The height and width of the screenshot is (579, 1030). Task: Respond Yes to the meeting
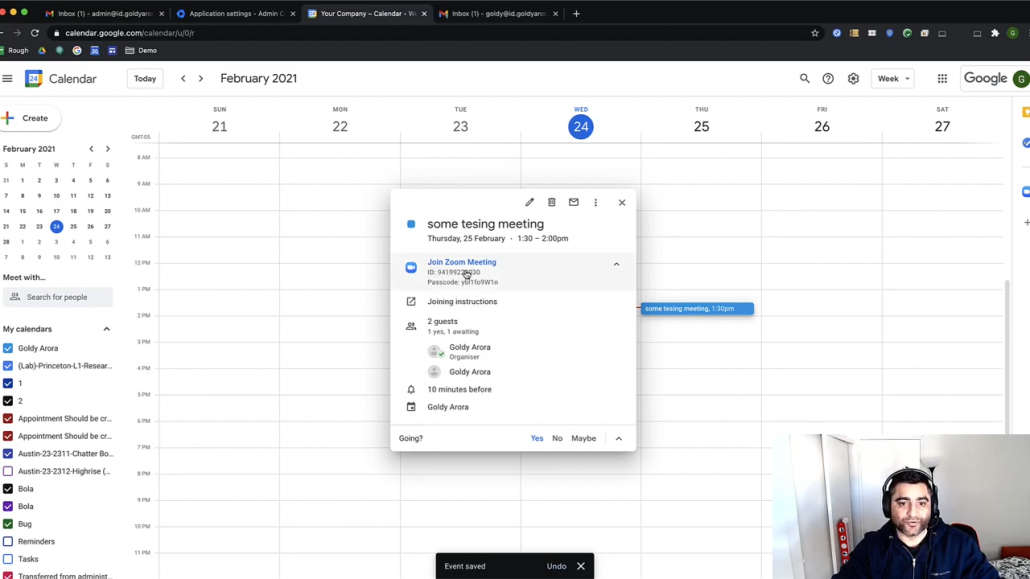[537, 438]
